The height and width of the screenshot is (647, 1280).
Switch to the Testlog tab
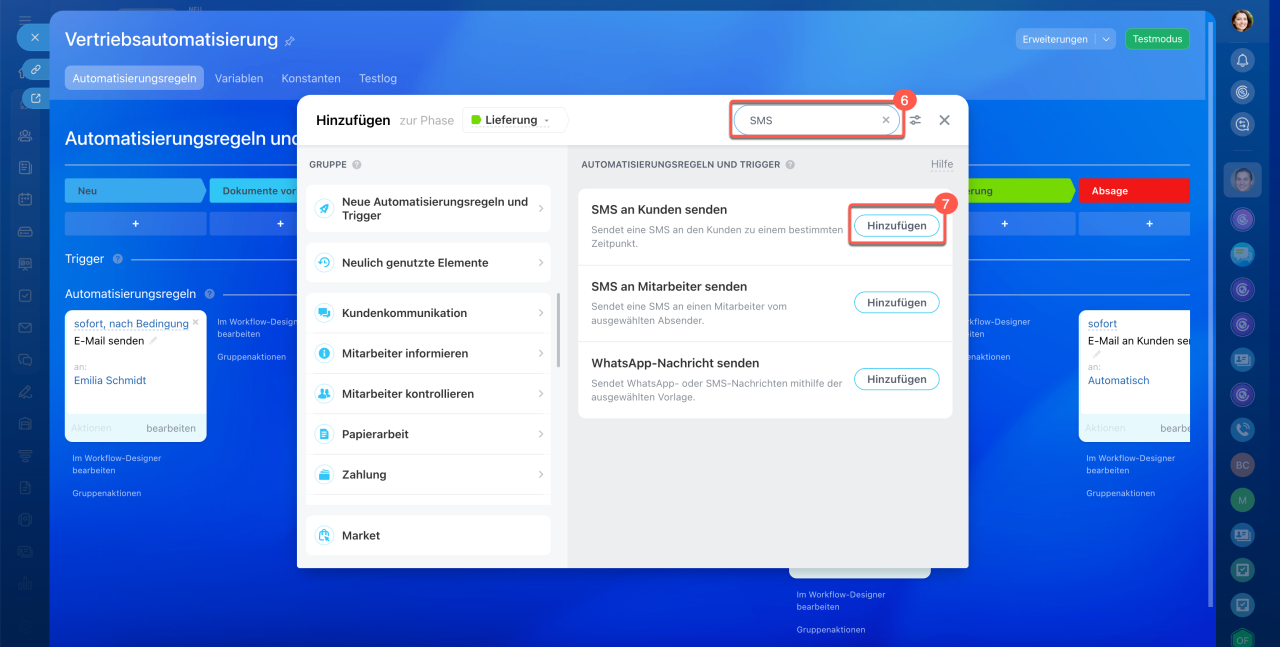pos(378,78)
